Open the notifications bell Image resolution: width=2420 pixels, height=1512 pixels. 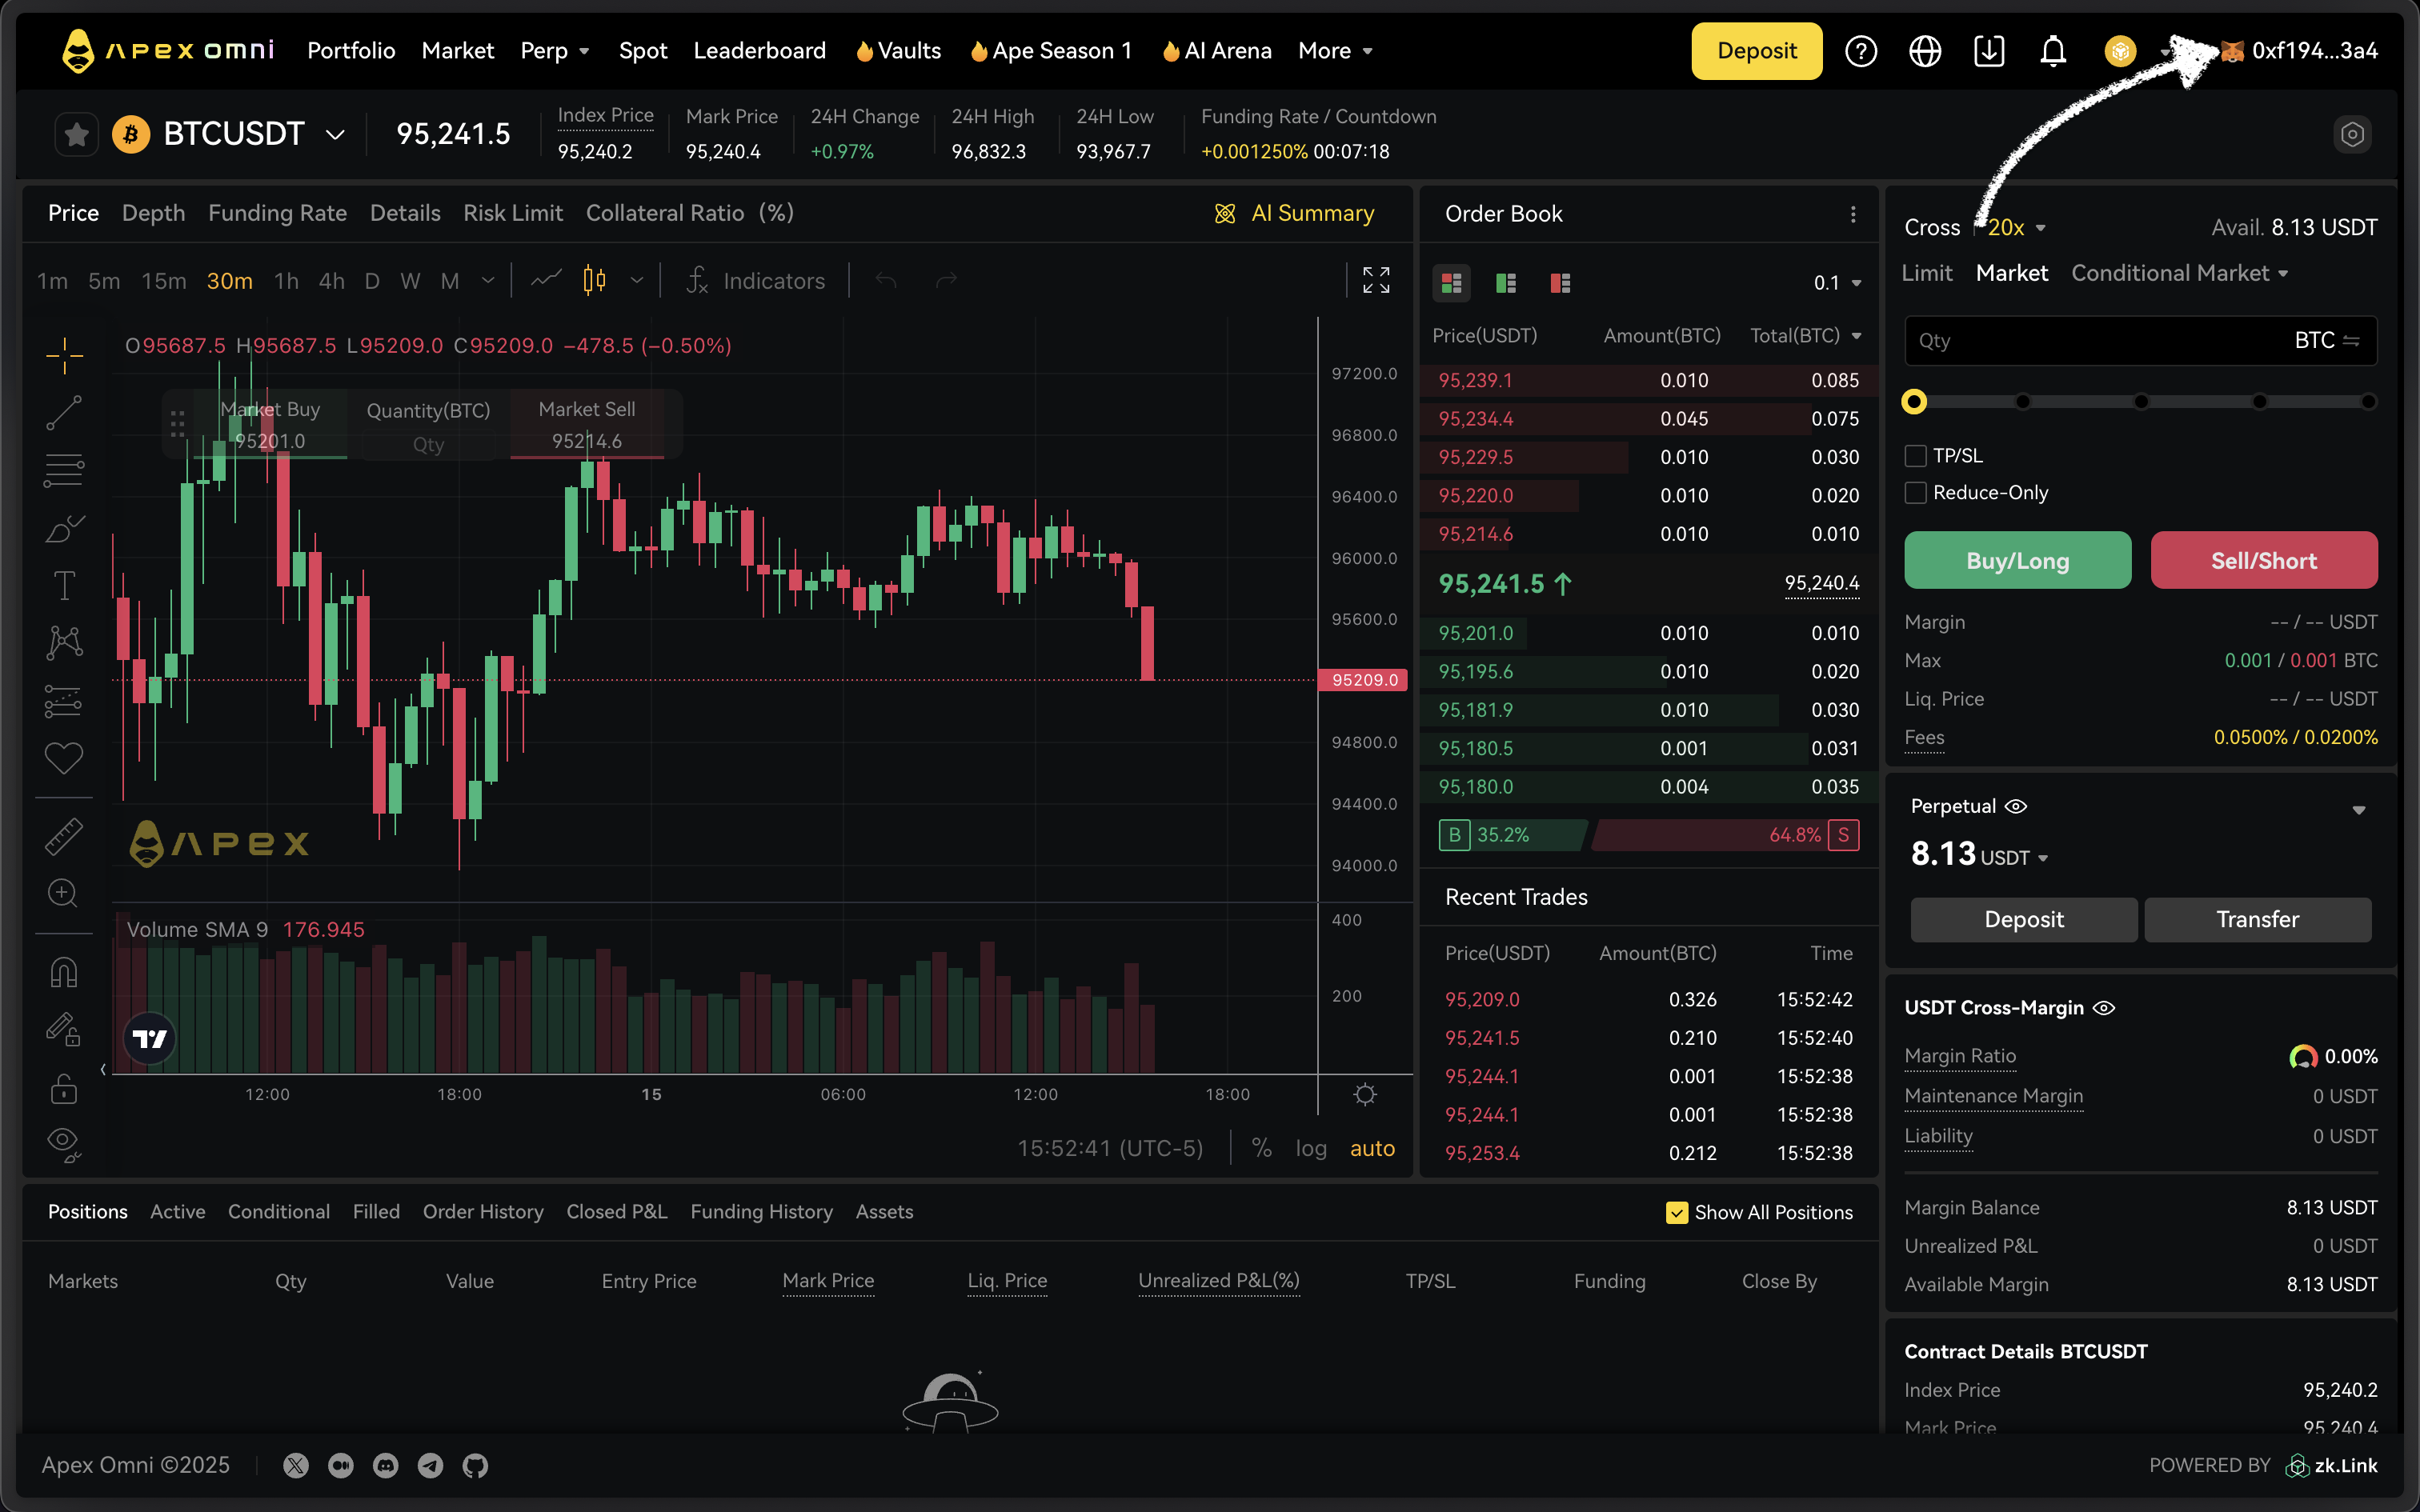(x=2053, y=51)
